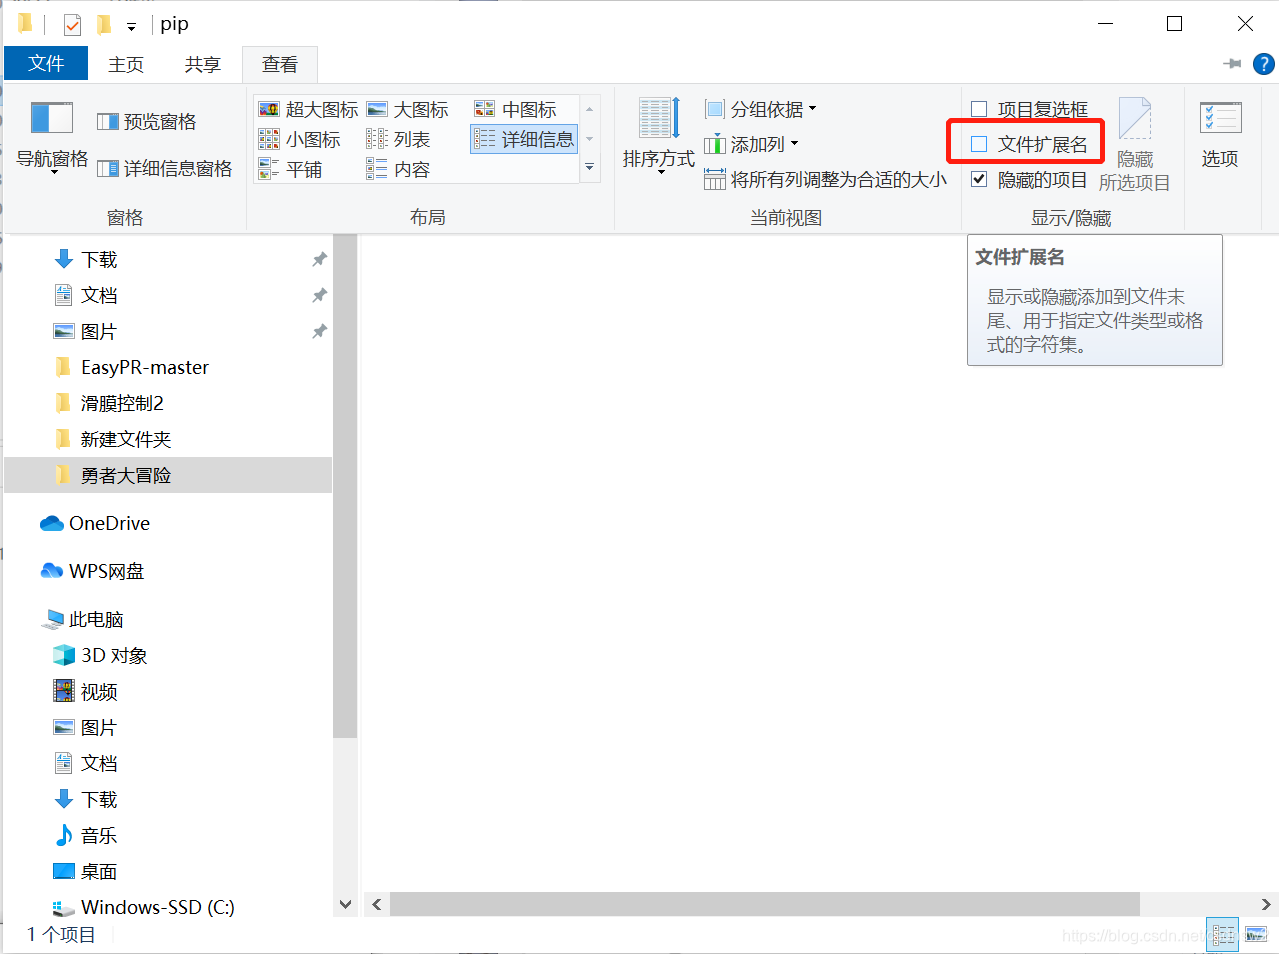Choose 详细信息 layout
Viewport: 1279px width, 954px height.
(x=524, y=139)
